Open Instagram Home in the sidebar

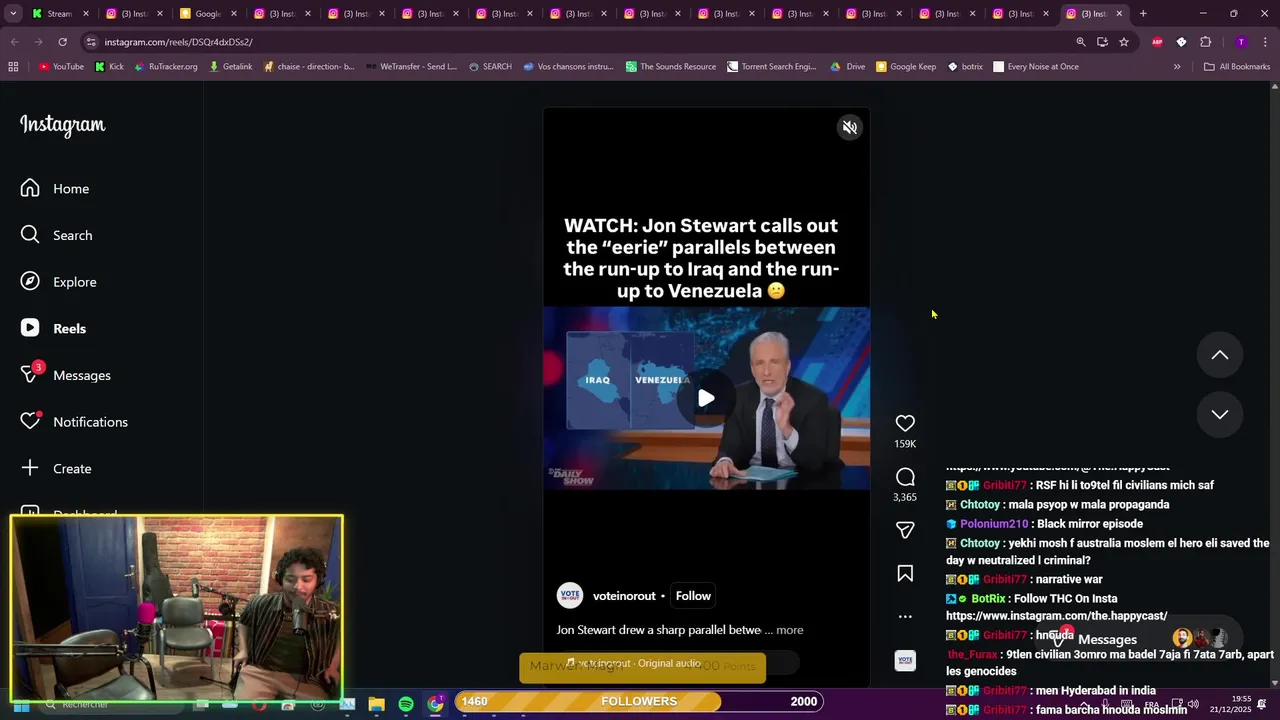pos(71,189)
